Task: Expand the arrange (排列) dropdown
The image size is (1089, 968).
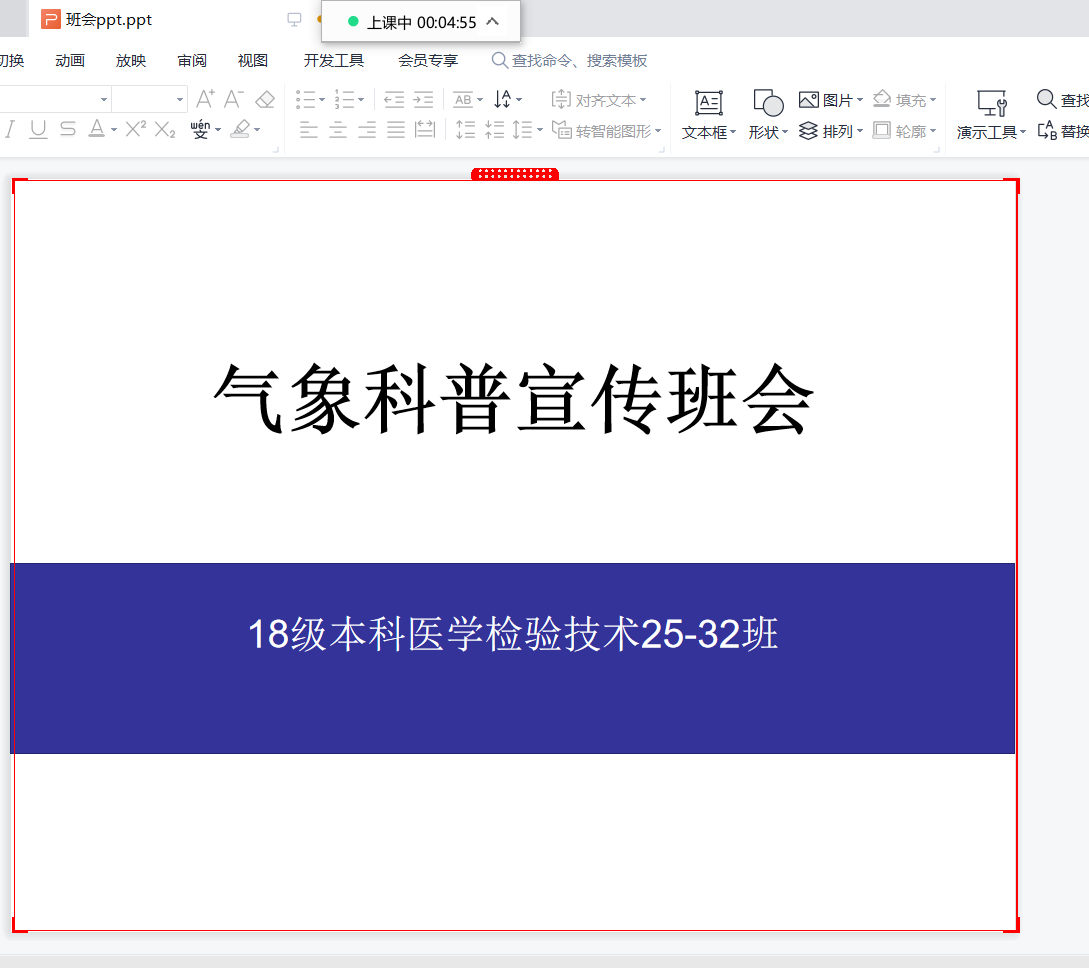Action: (860, 131)
